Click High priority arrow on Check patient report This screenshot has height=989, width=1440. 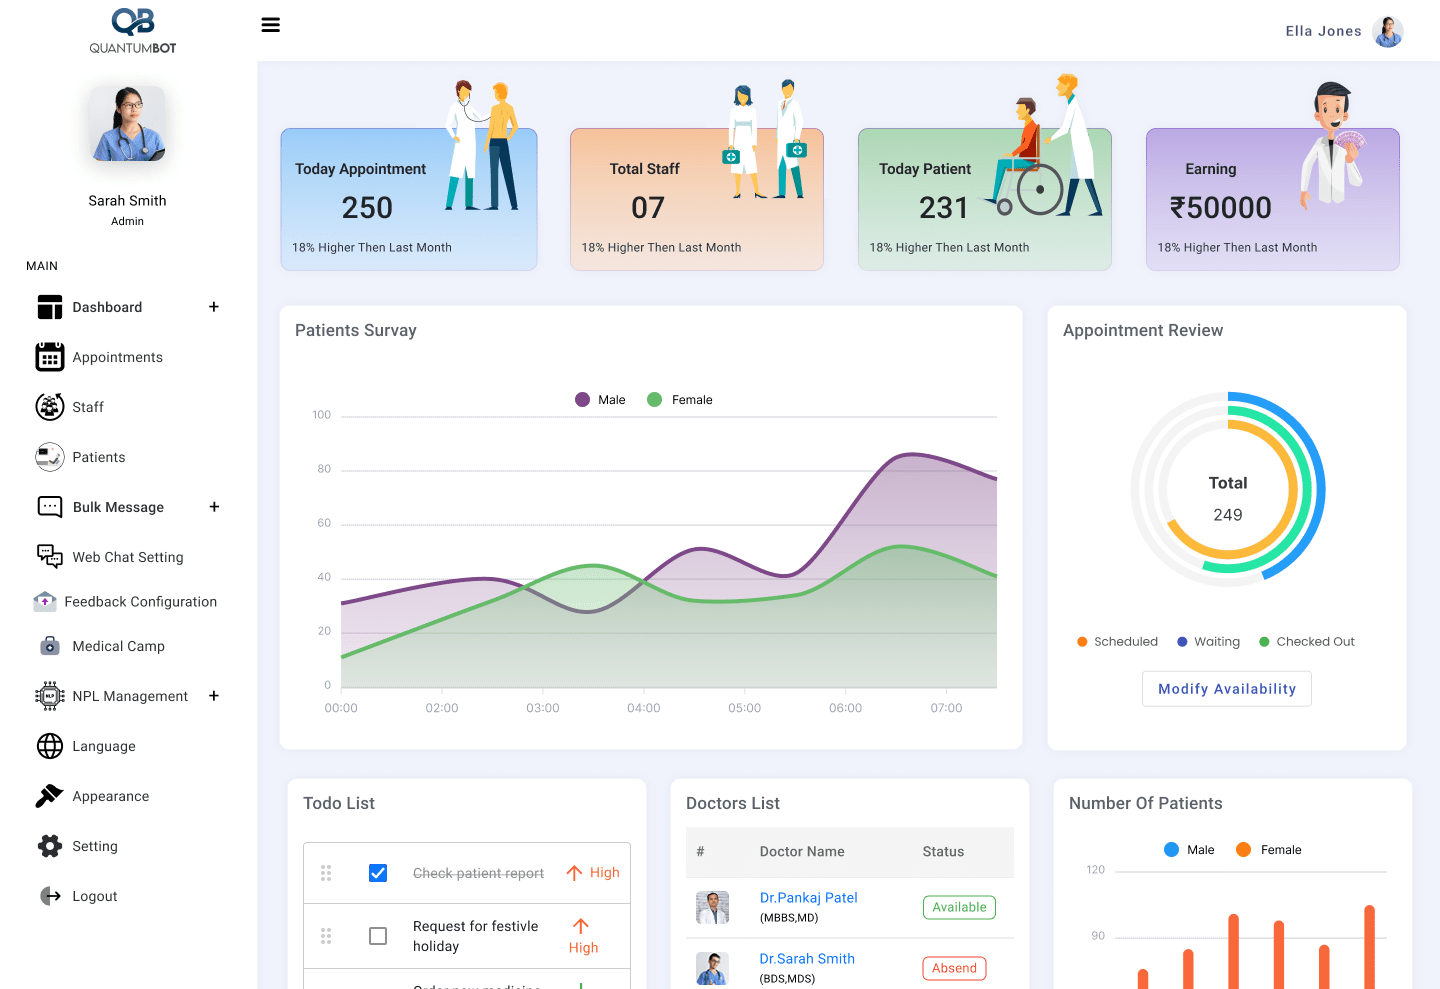click(574, 873)
